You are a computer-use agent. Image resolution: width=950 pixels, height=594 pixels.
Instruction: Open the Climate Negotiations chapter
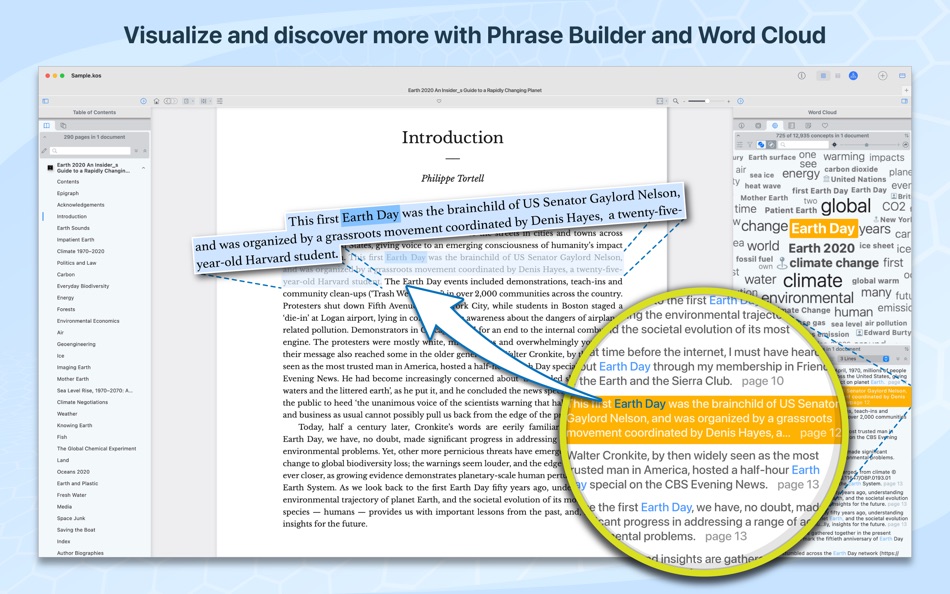click(82, 402)
